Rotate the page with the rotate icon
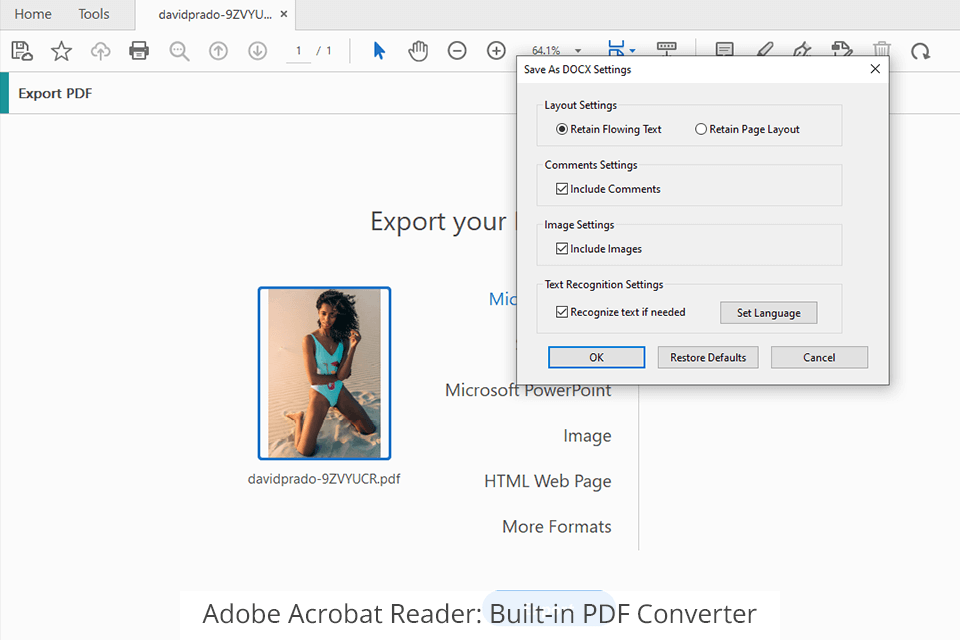The width and height of the screenshot is (960, 640). [920, 51]
